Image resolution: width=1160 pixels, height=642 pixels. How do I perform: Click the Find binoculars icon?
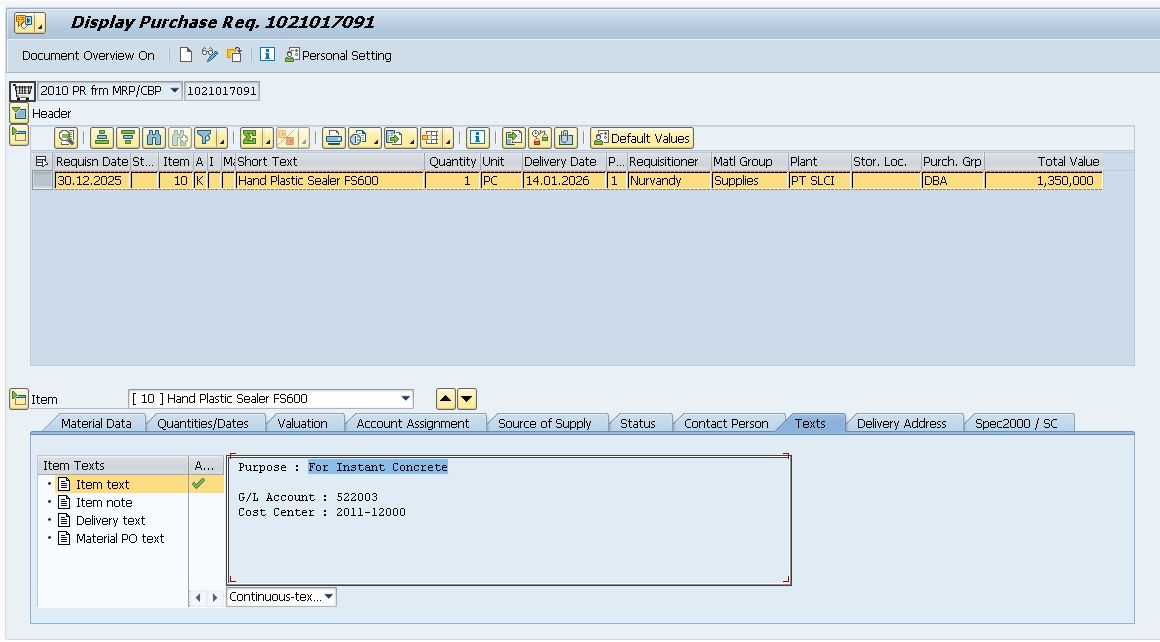click(153, 138)
